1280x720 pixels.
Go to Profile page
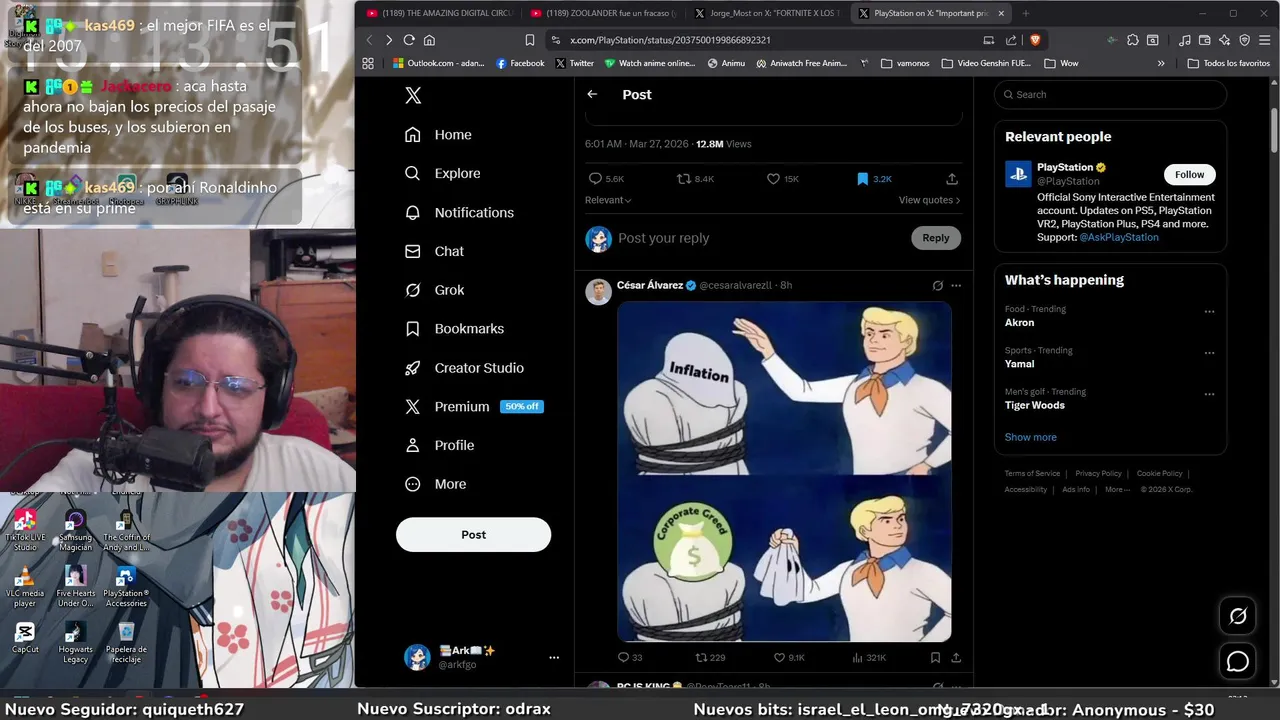(x=439, y=445)
